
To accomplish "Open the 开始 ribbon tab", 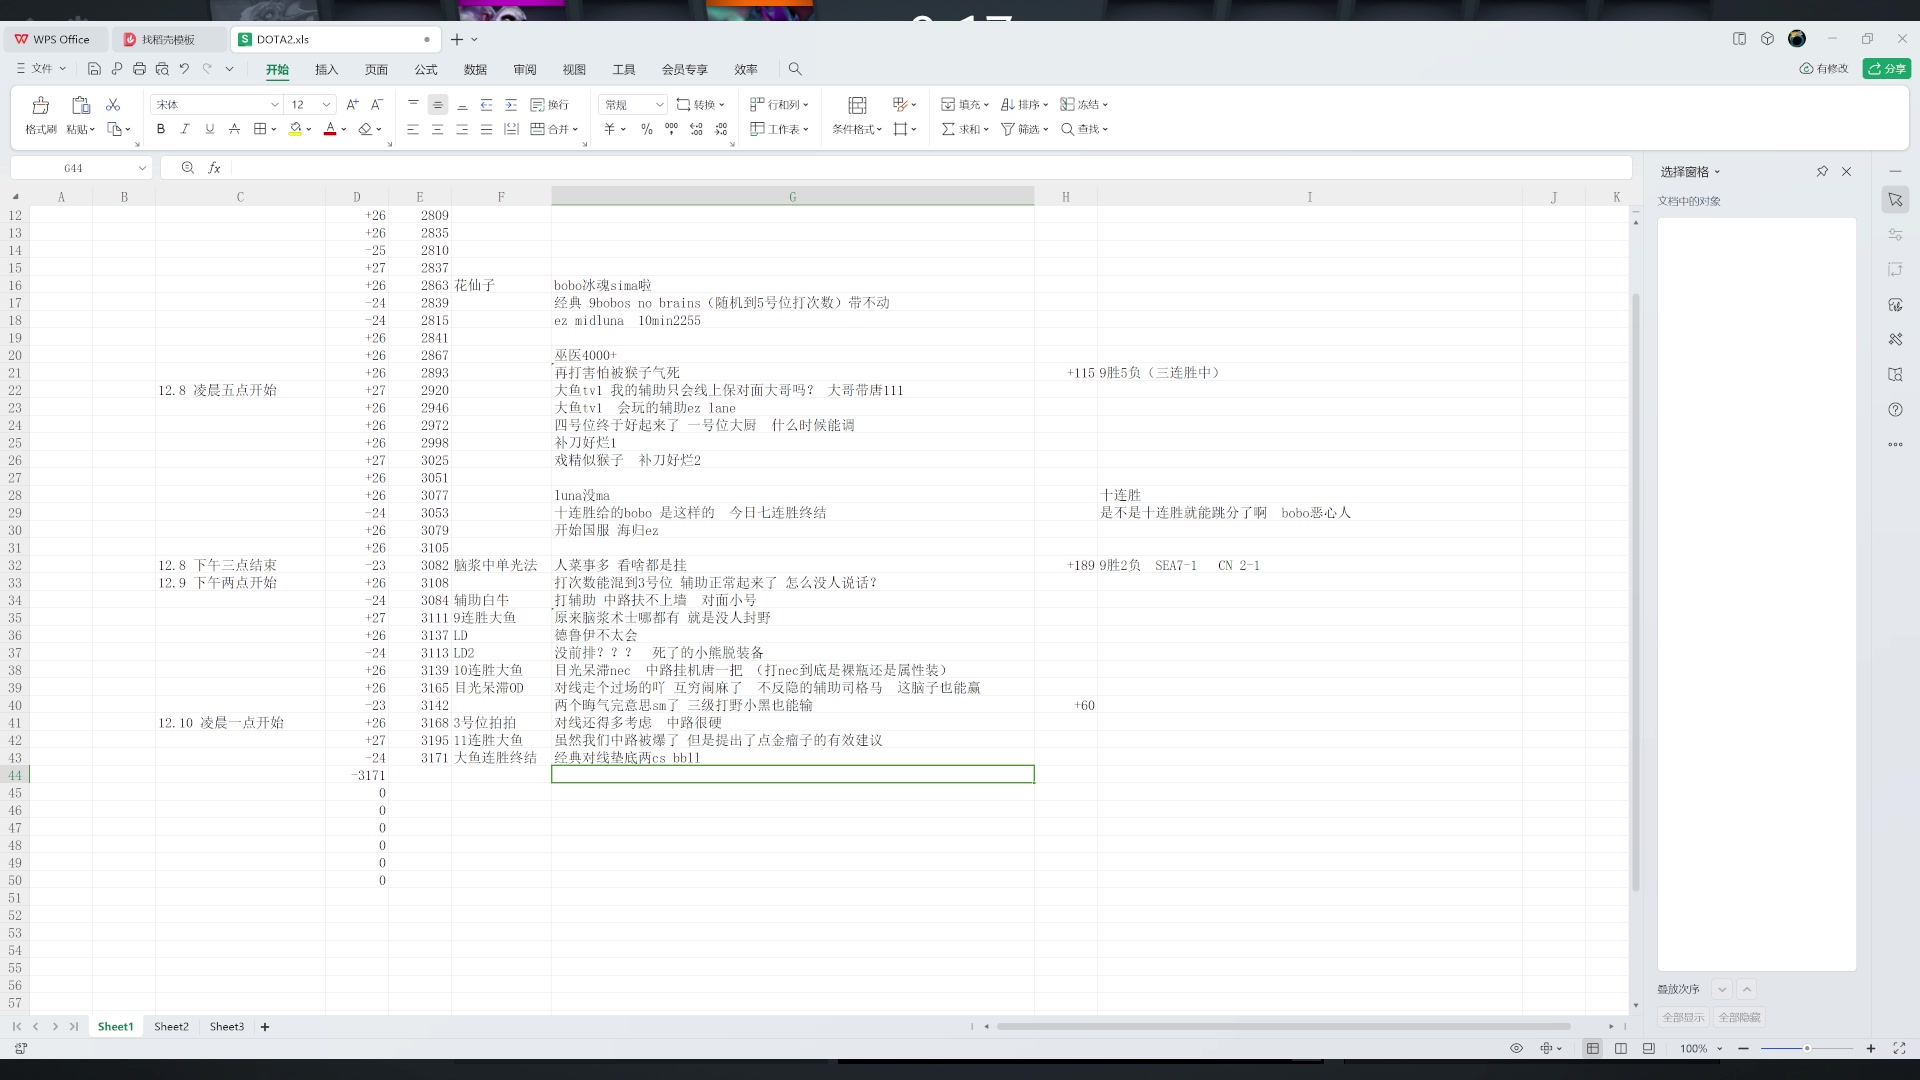I will pyautogui.click(x=277, y=69).
